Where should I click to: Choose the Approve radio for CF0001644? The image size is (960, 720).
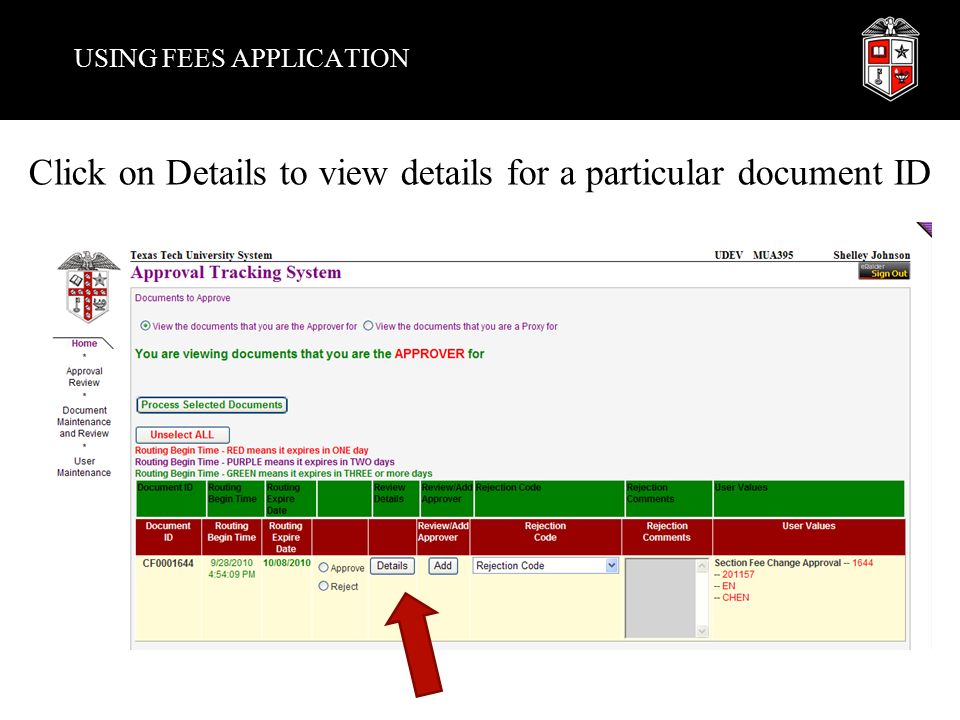point(323,568)
